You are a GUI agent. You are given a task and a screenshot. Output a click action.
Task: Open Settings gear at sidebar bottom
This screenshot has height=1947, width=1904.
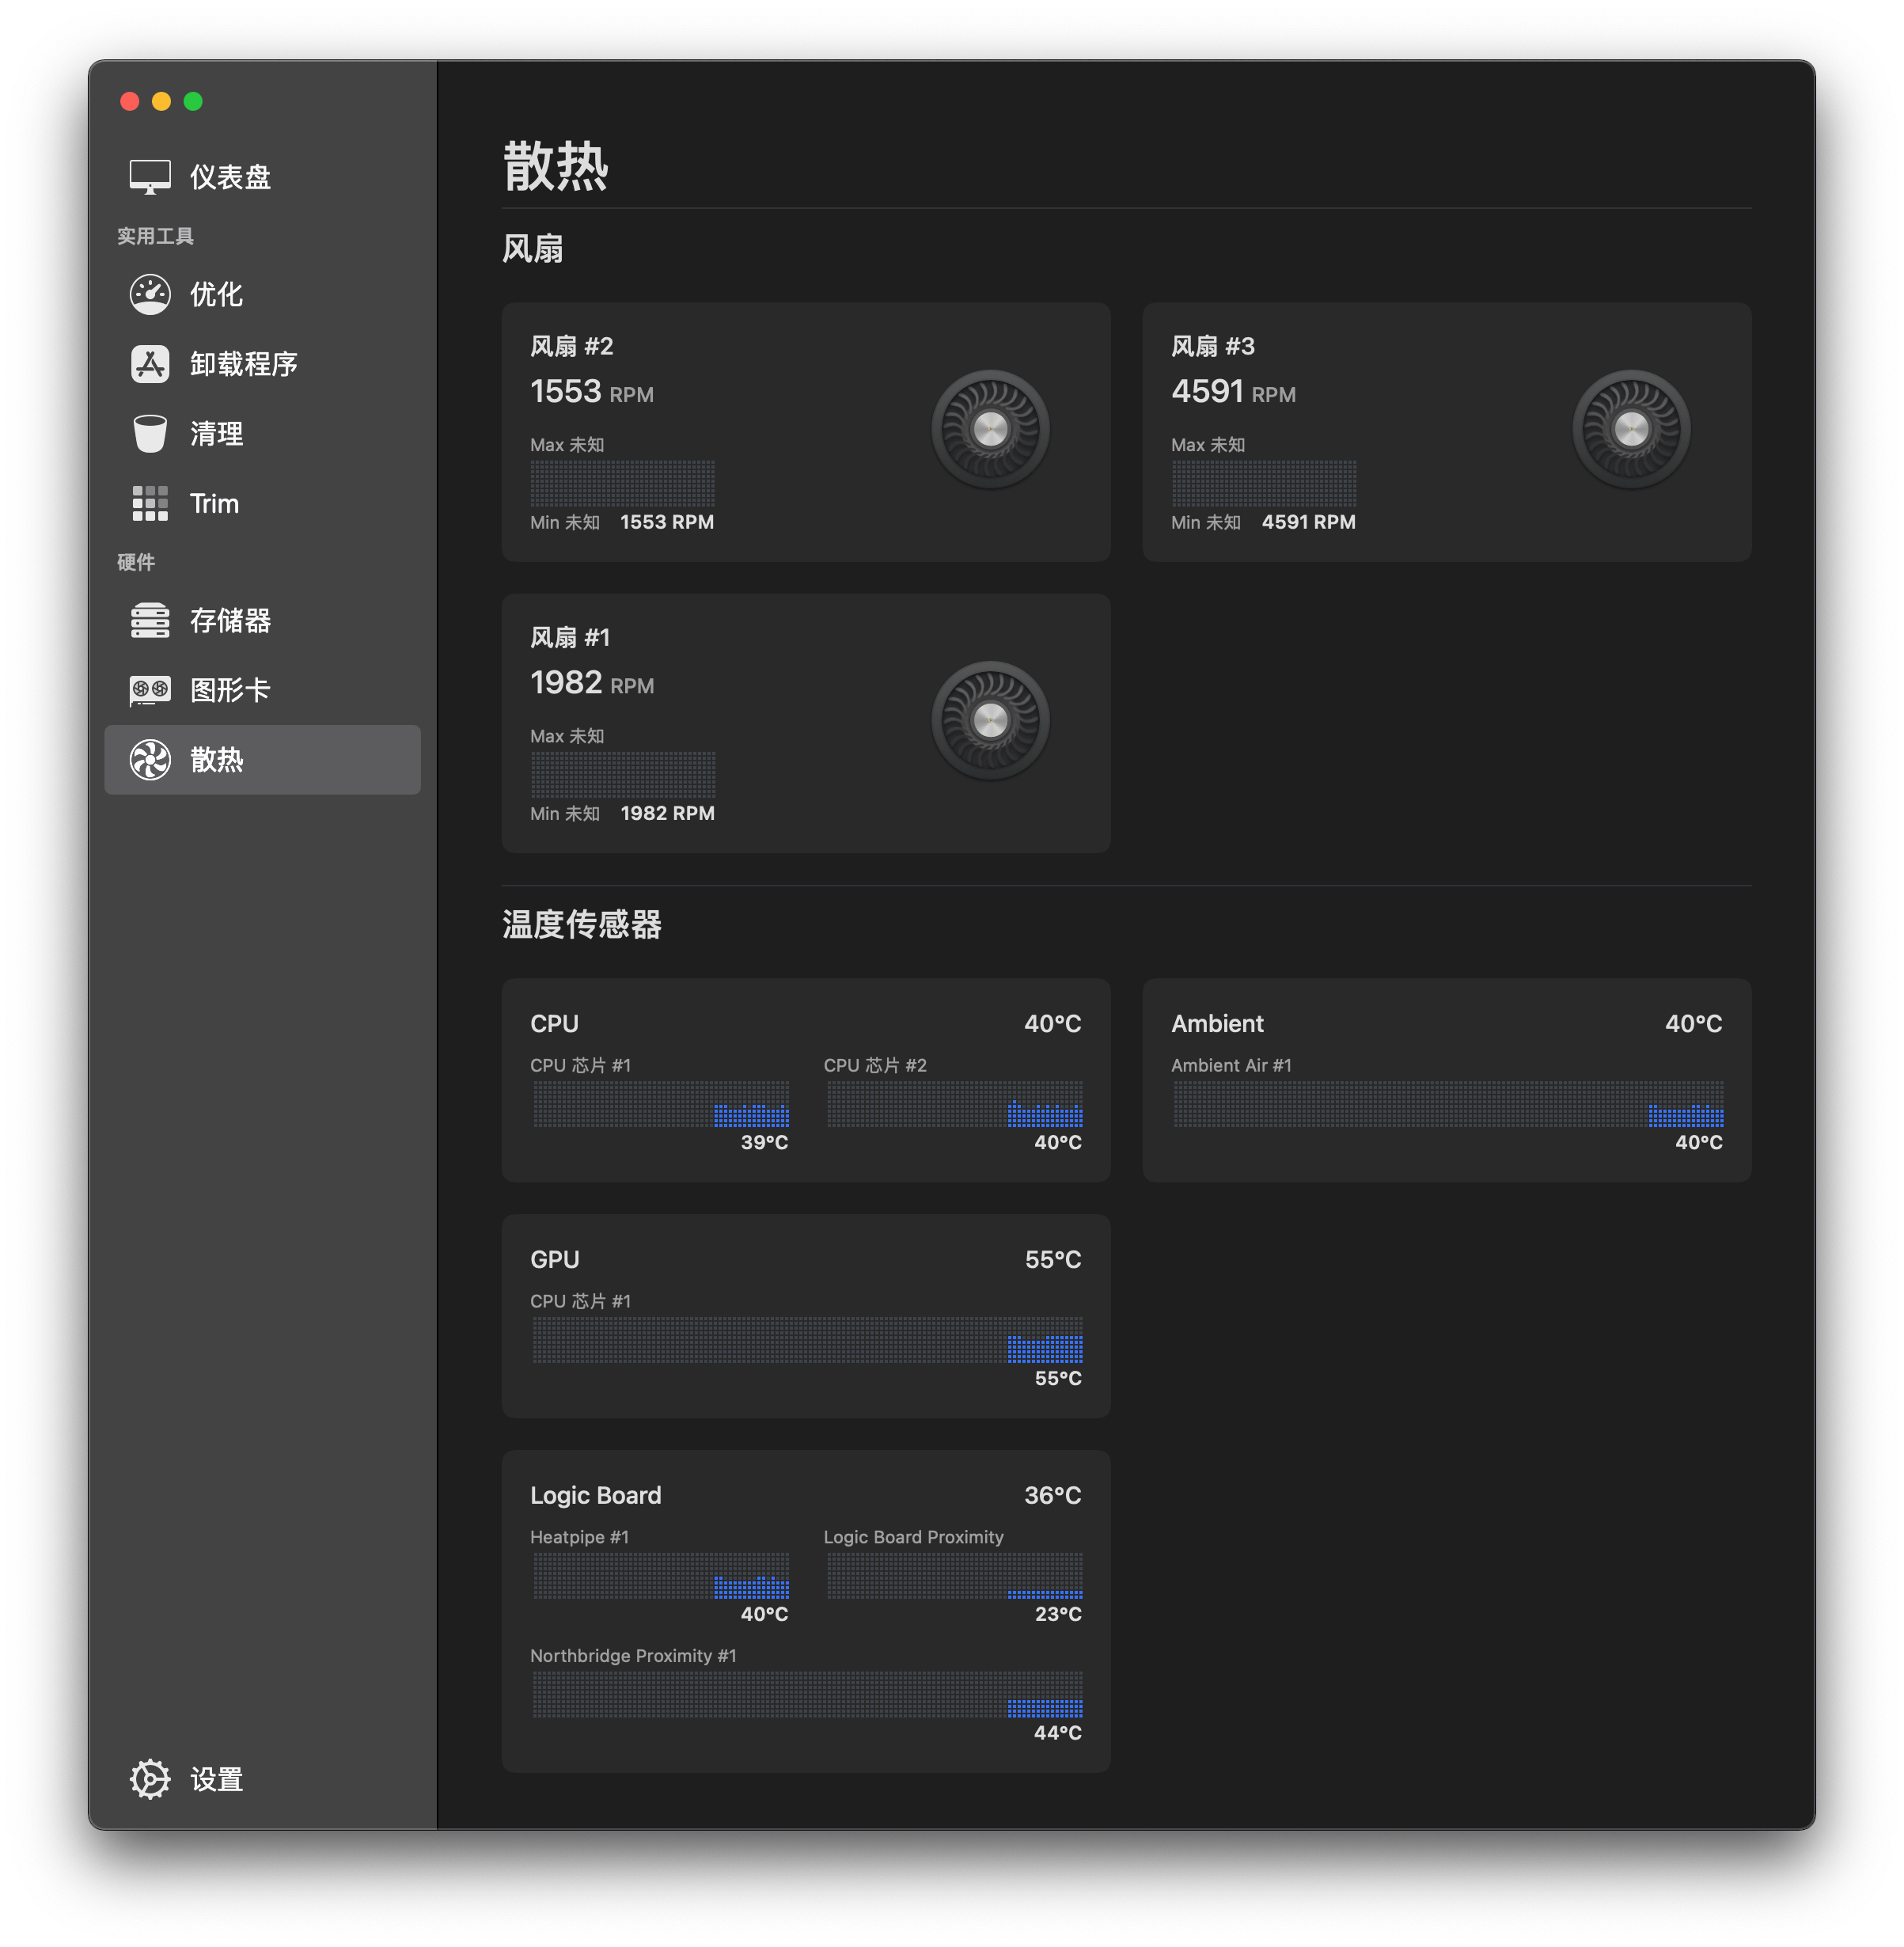150,1779
